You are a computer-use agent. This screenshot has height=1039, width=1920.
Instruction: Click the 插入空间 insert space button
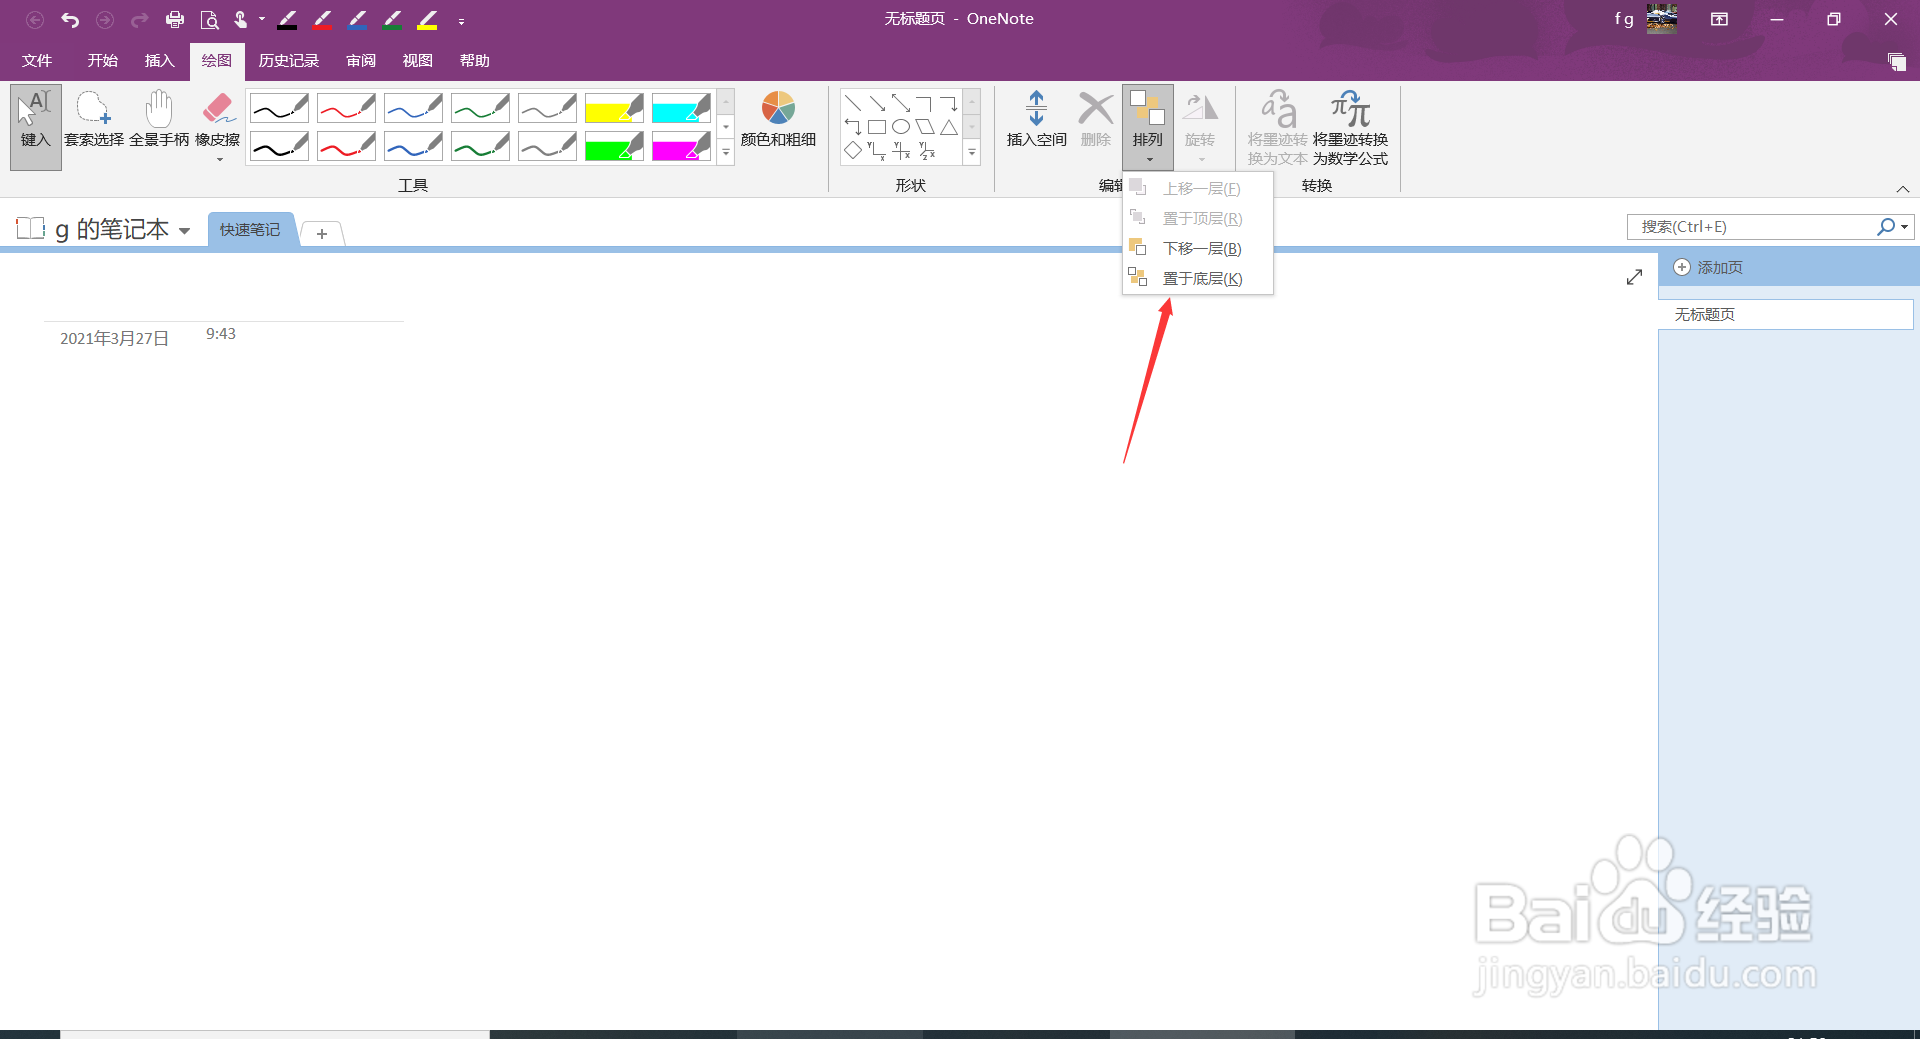(1036, 120)
